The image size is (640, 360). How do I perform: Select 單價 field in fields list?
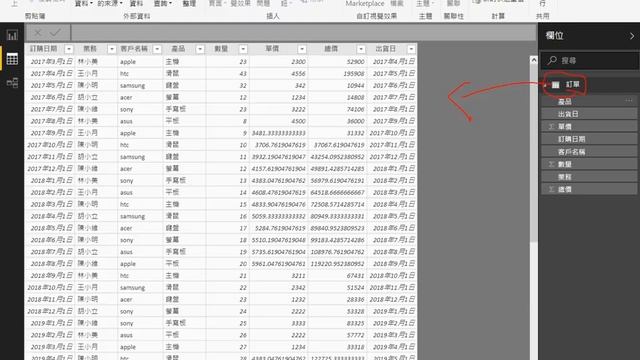[589, 127]
